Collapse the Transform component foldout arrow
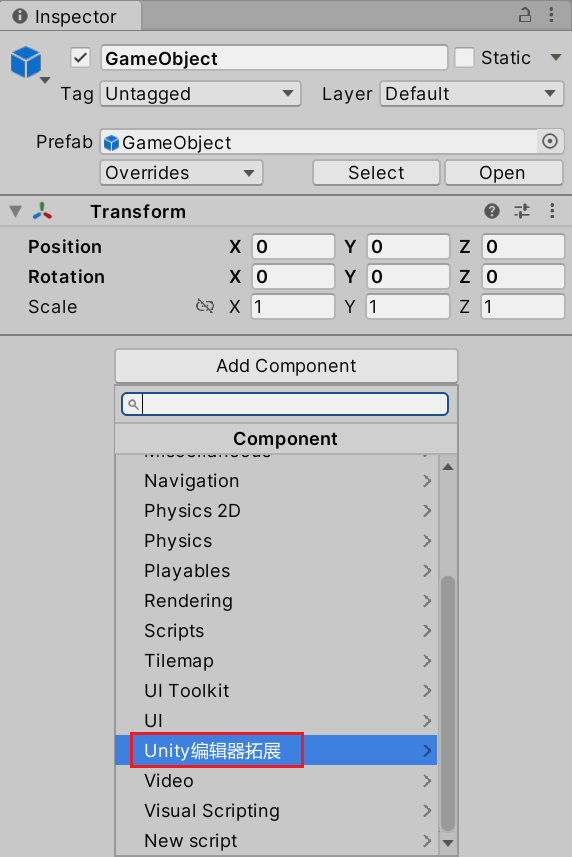The height and width of the screenshot is (857, 572). [15, 211]
